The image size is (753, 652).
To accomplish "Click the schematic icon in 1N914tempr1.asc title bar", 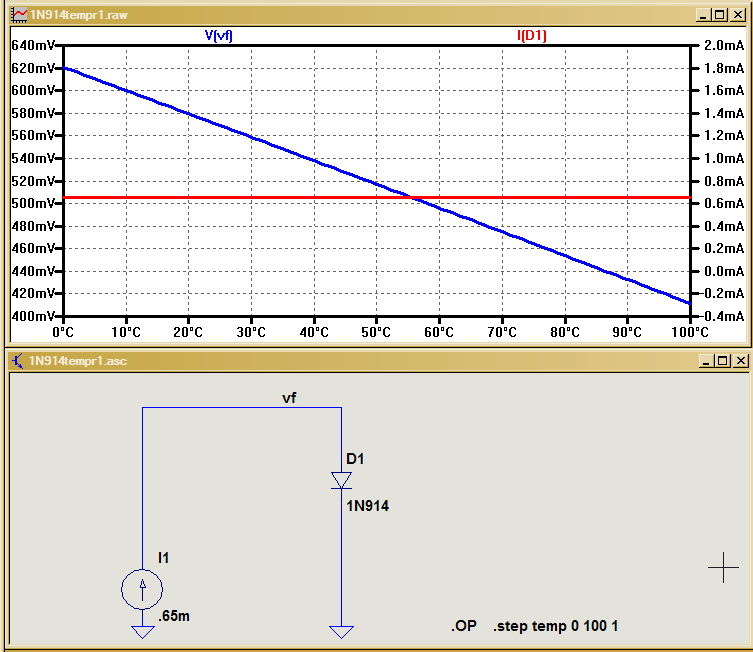I will tap(18, 361).
